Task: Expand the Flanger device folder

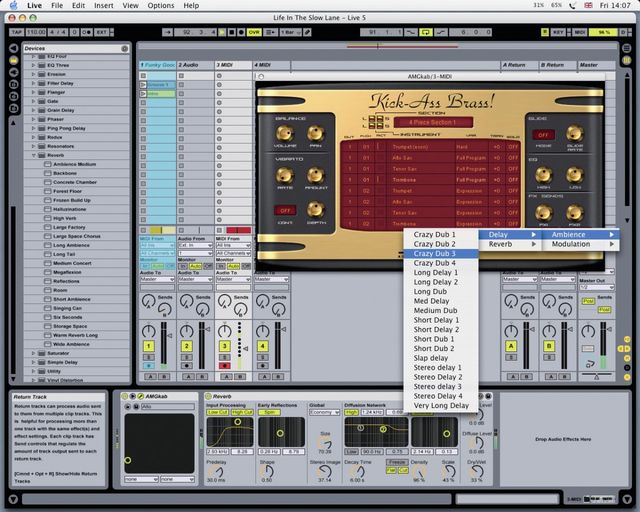Action: click(x=33, y=92)
